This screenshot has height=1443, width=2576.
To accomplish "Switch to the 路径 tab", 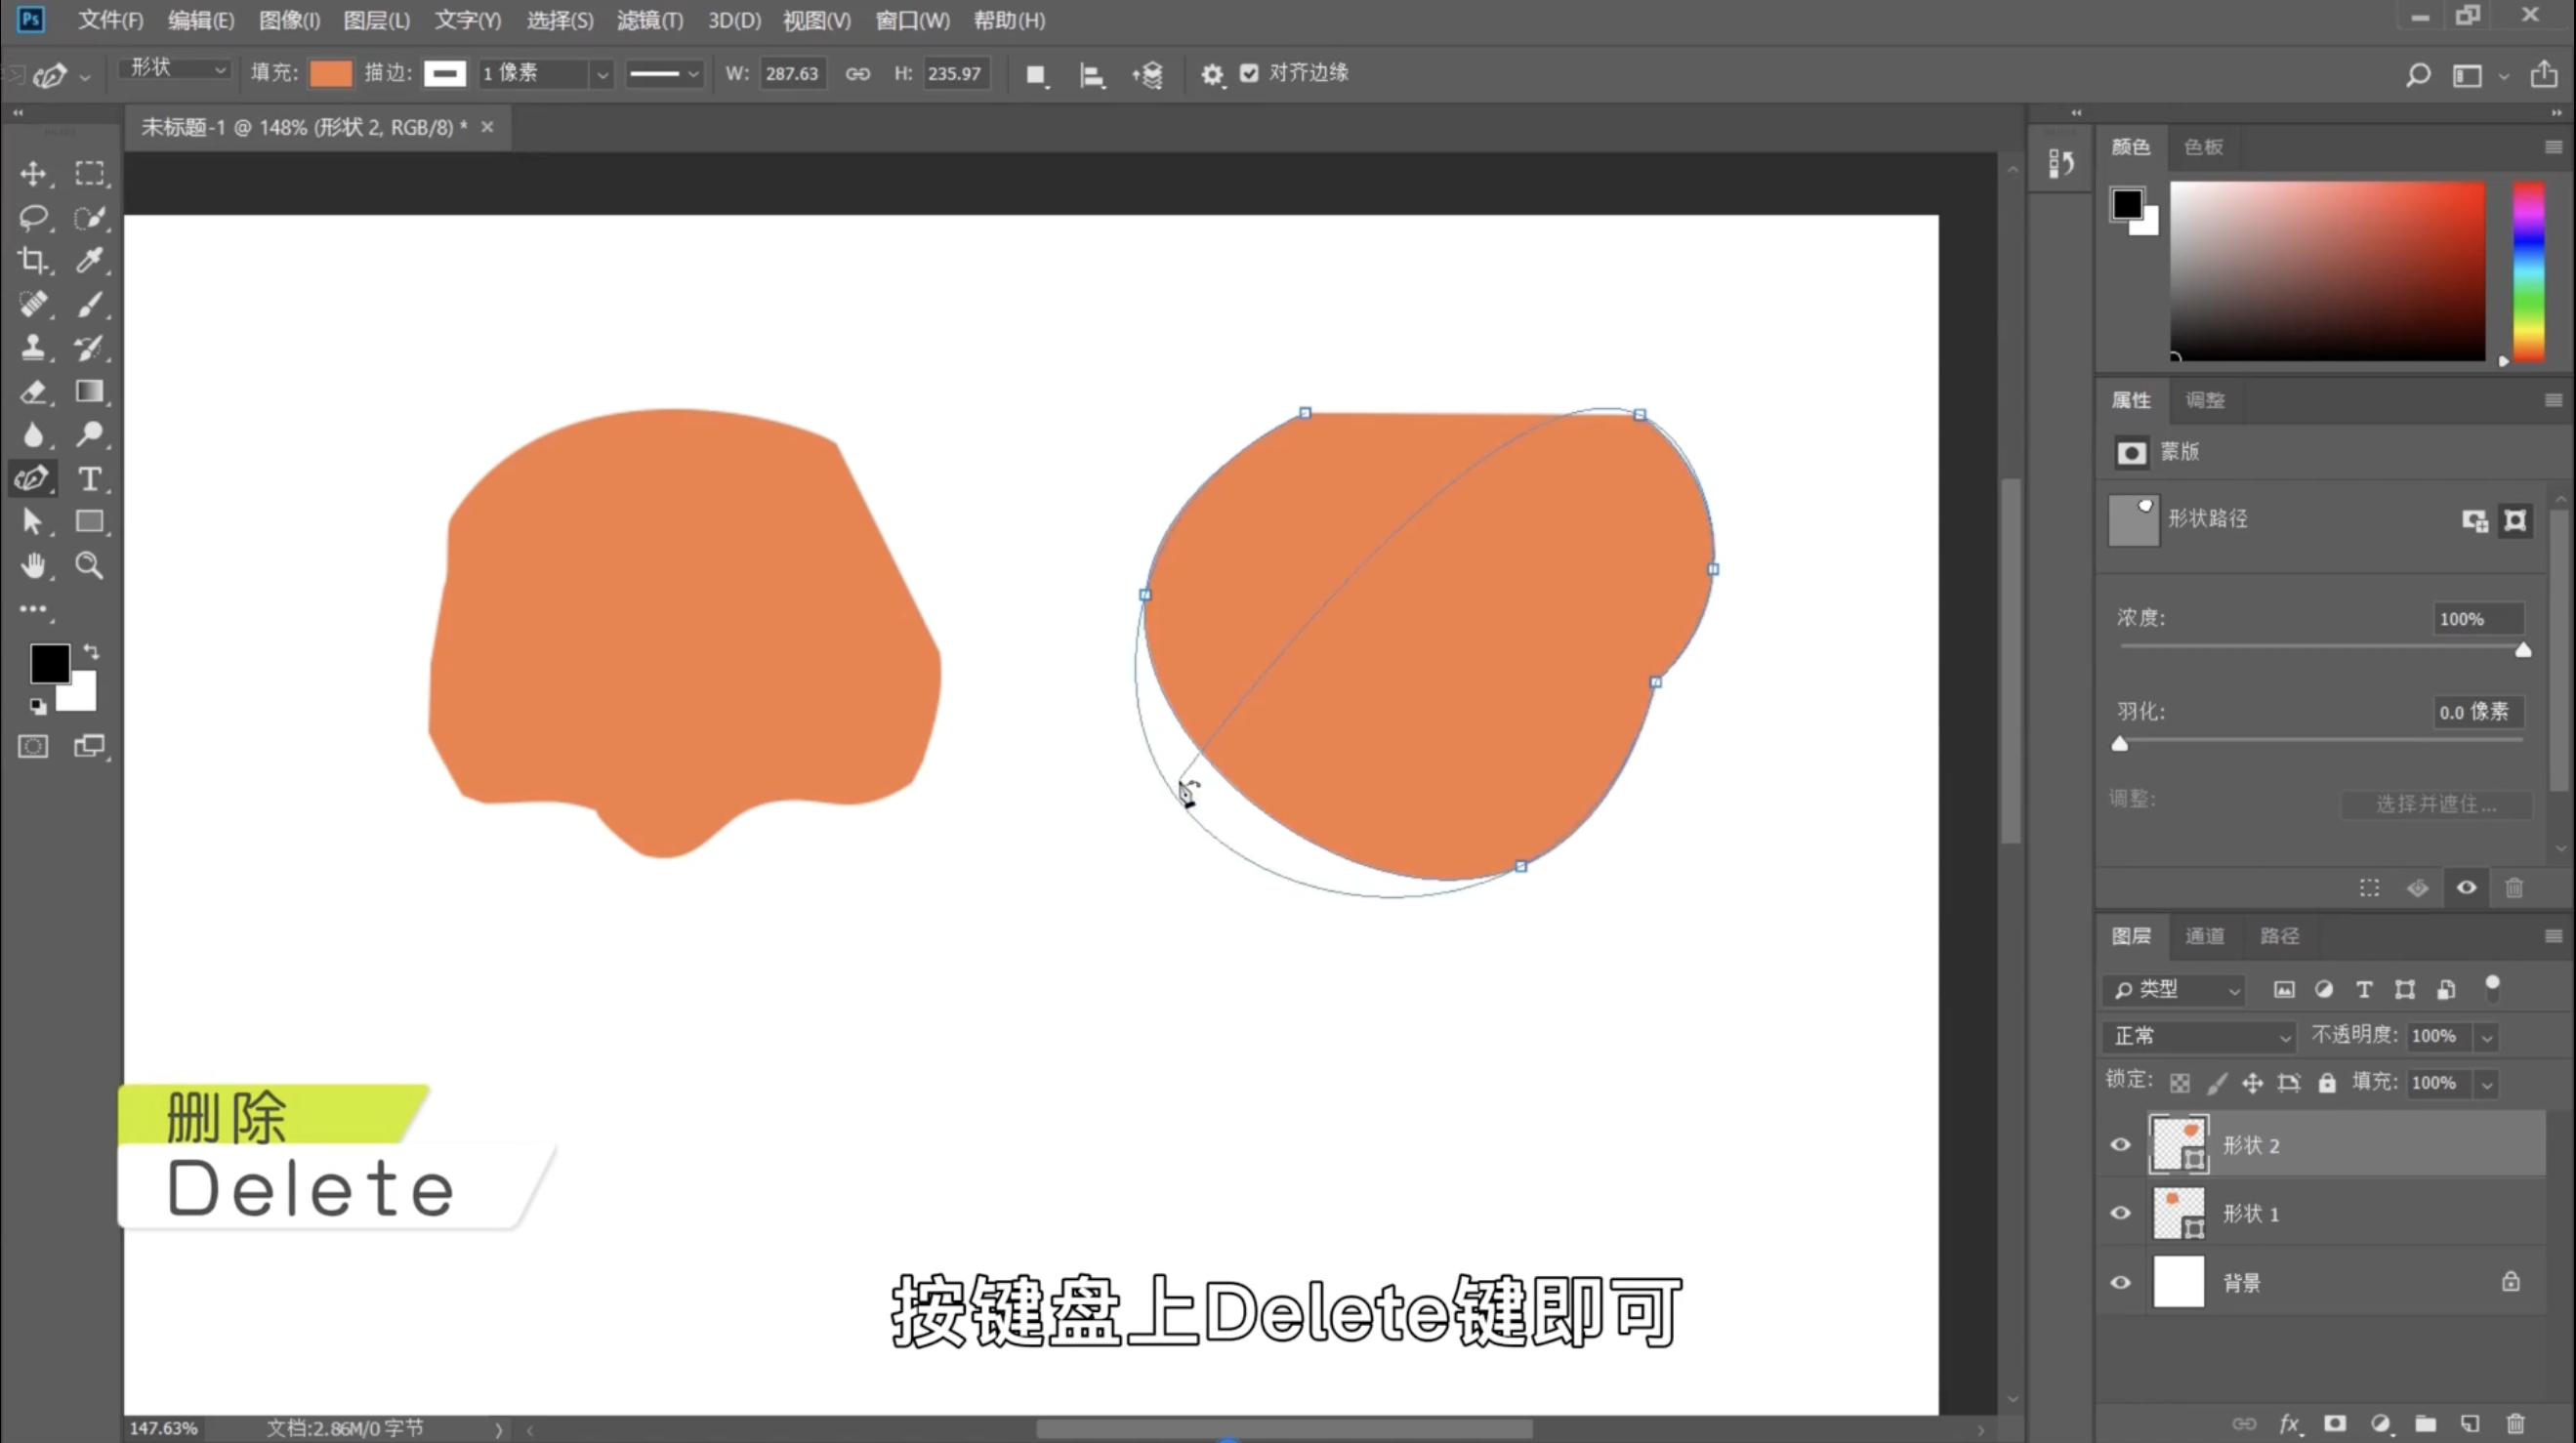I will click(2279, 936).
